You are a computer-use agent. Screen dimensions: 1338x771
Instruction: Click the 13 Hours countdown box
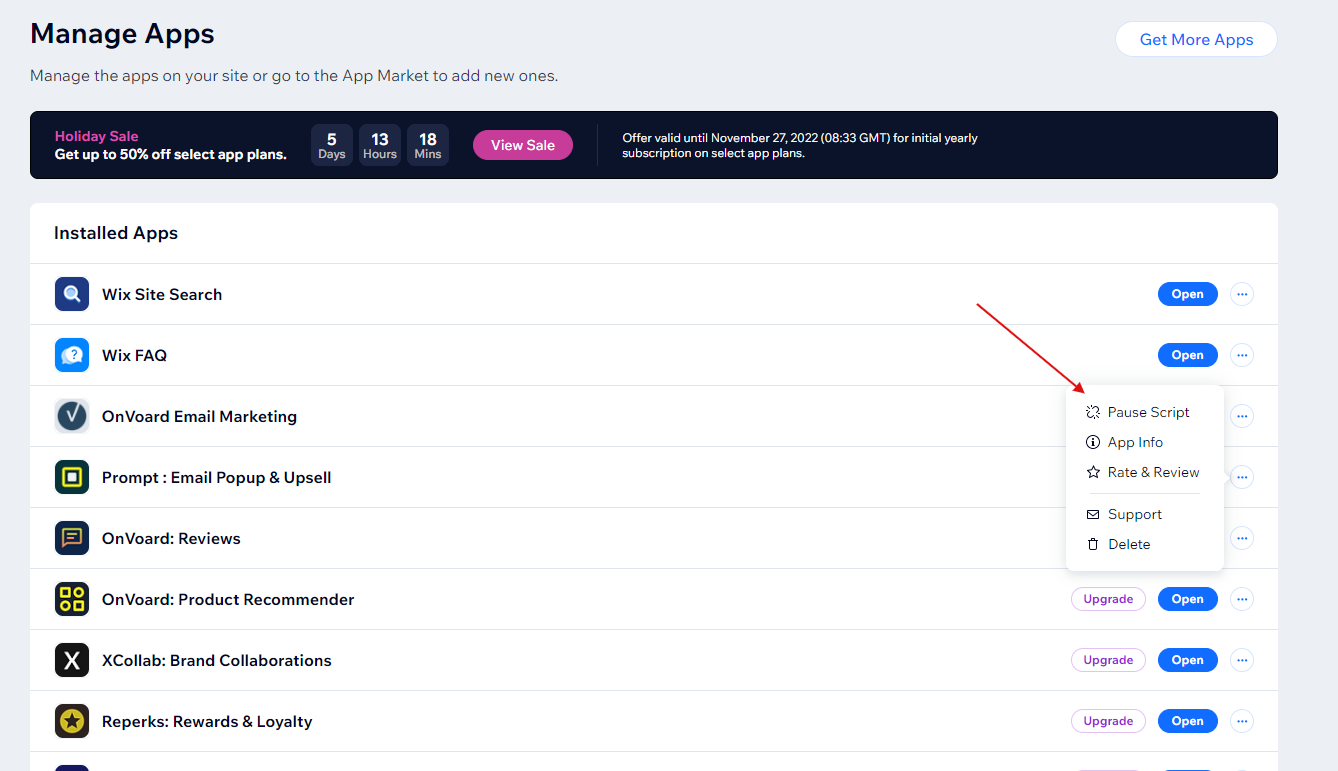pos(380,145)
